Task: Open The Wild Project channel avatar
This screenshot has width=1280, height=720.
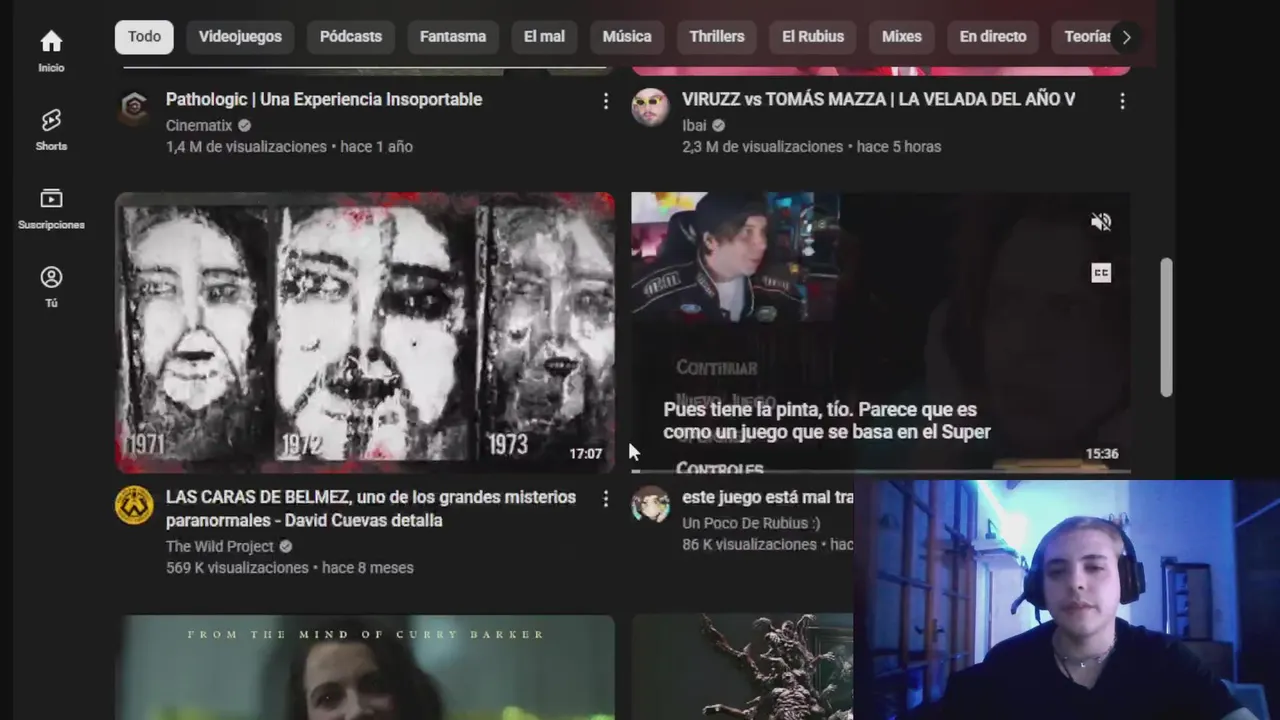Action: (134, 505)
